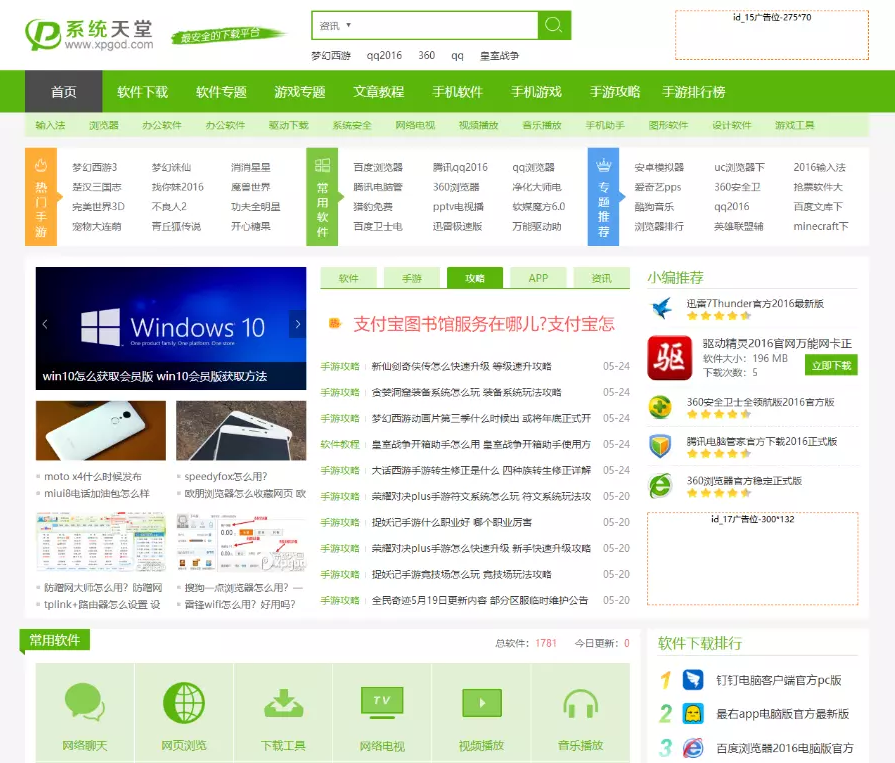
Task: Click the id_15 ad placeholder banner
Action: point(772,35)
